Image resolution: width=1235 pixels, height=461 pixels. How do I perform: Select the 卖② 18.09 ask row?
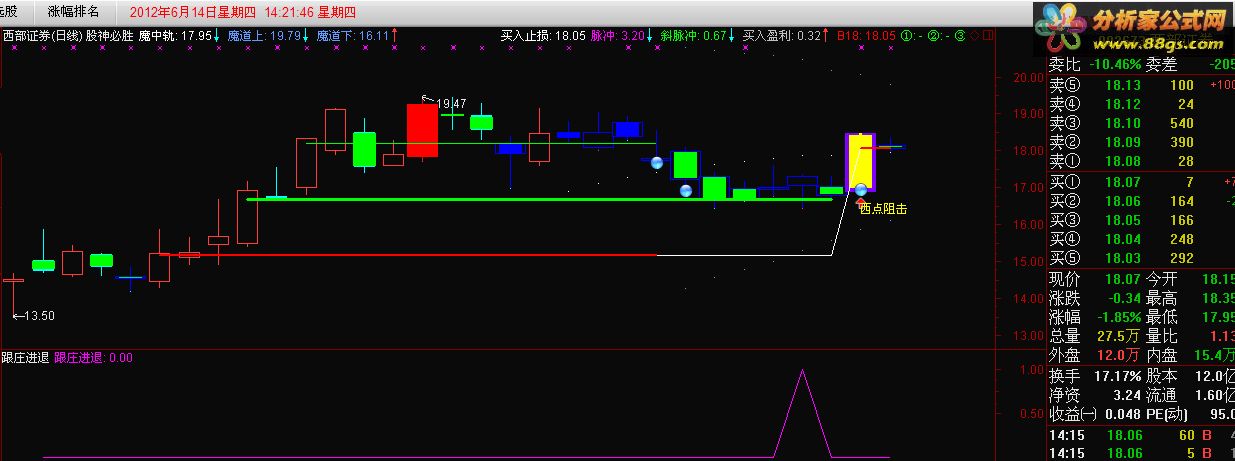click(1141, 142)
